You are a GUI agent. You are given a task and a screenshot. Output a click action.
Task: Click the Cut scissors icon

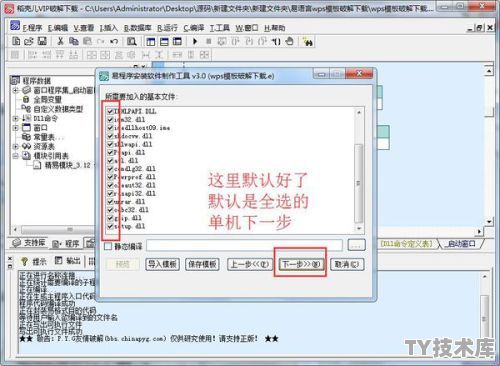click(60, 41)
